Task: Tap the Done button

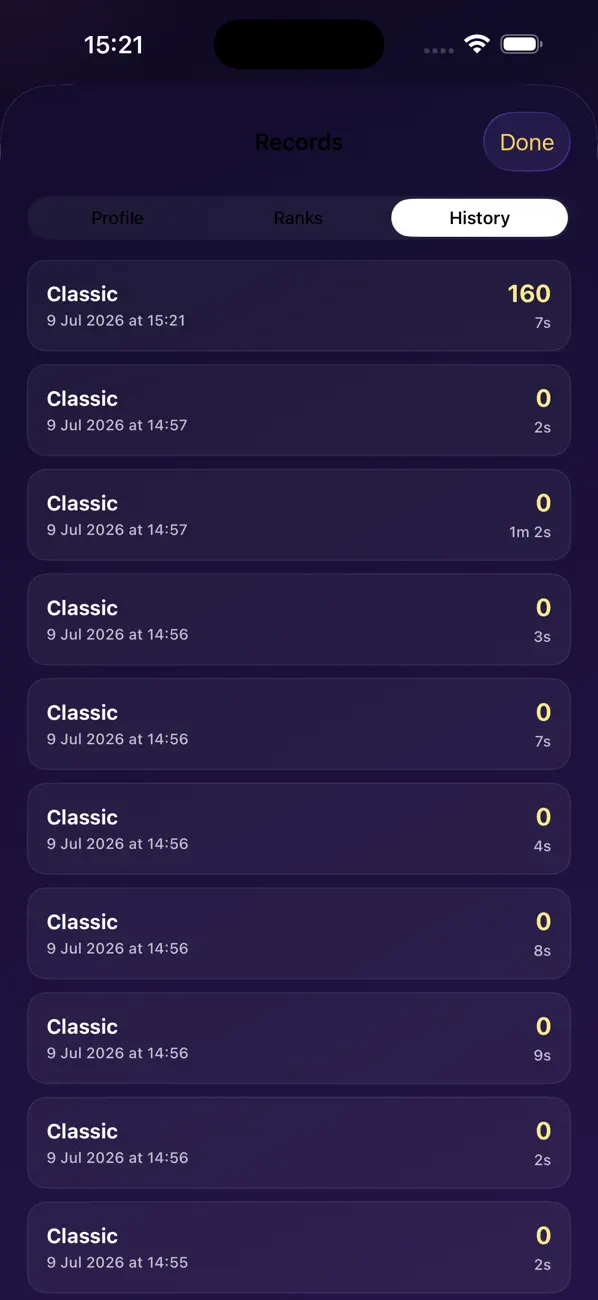Action: pos(526,142)
